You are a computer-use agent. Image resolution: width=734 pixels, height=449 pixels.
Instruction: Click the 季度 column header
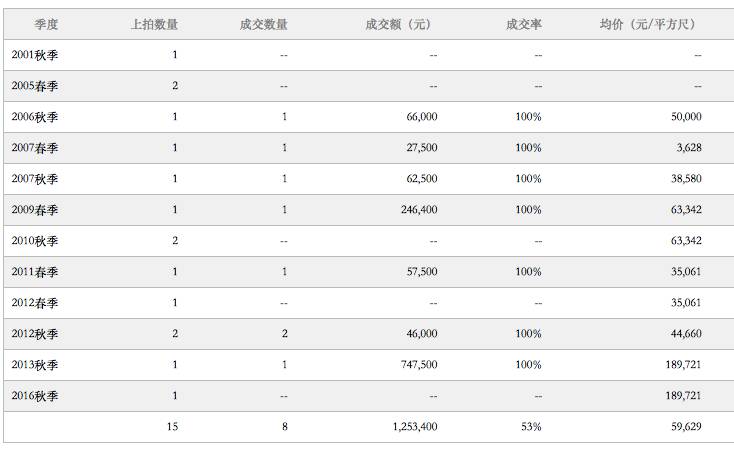(46, 24)
